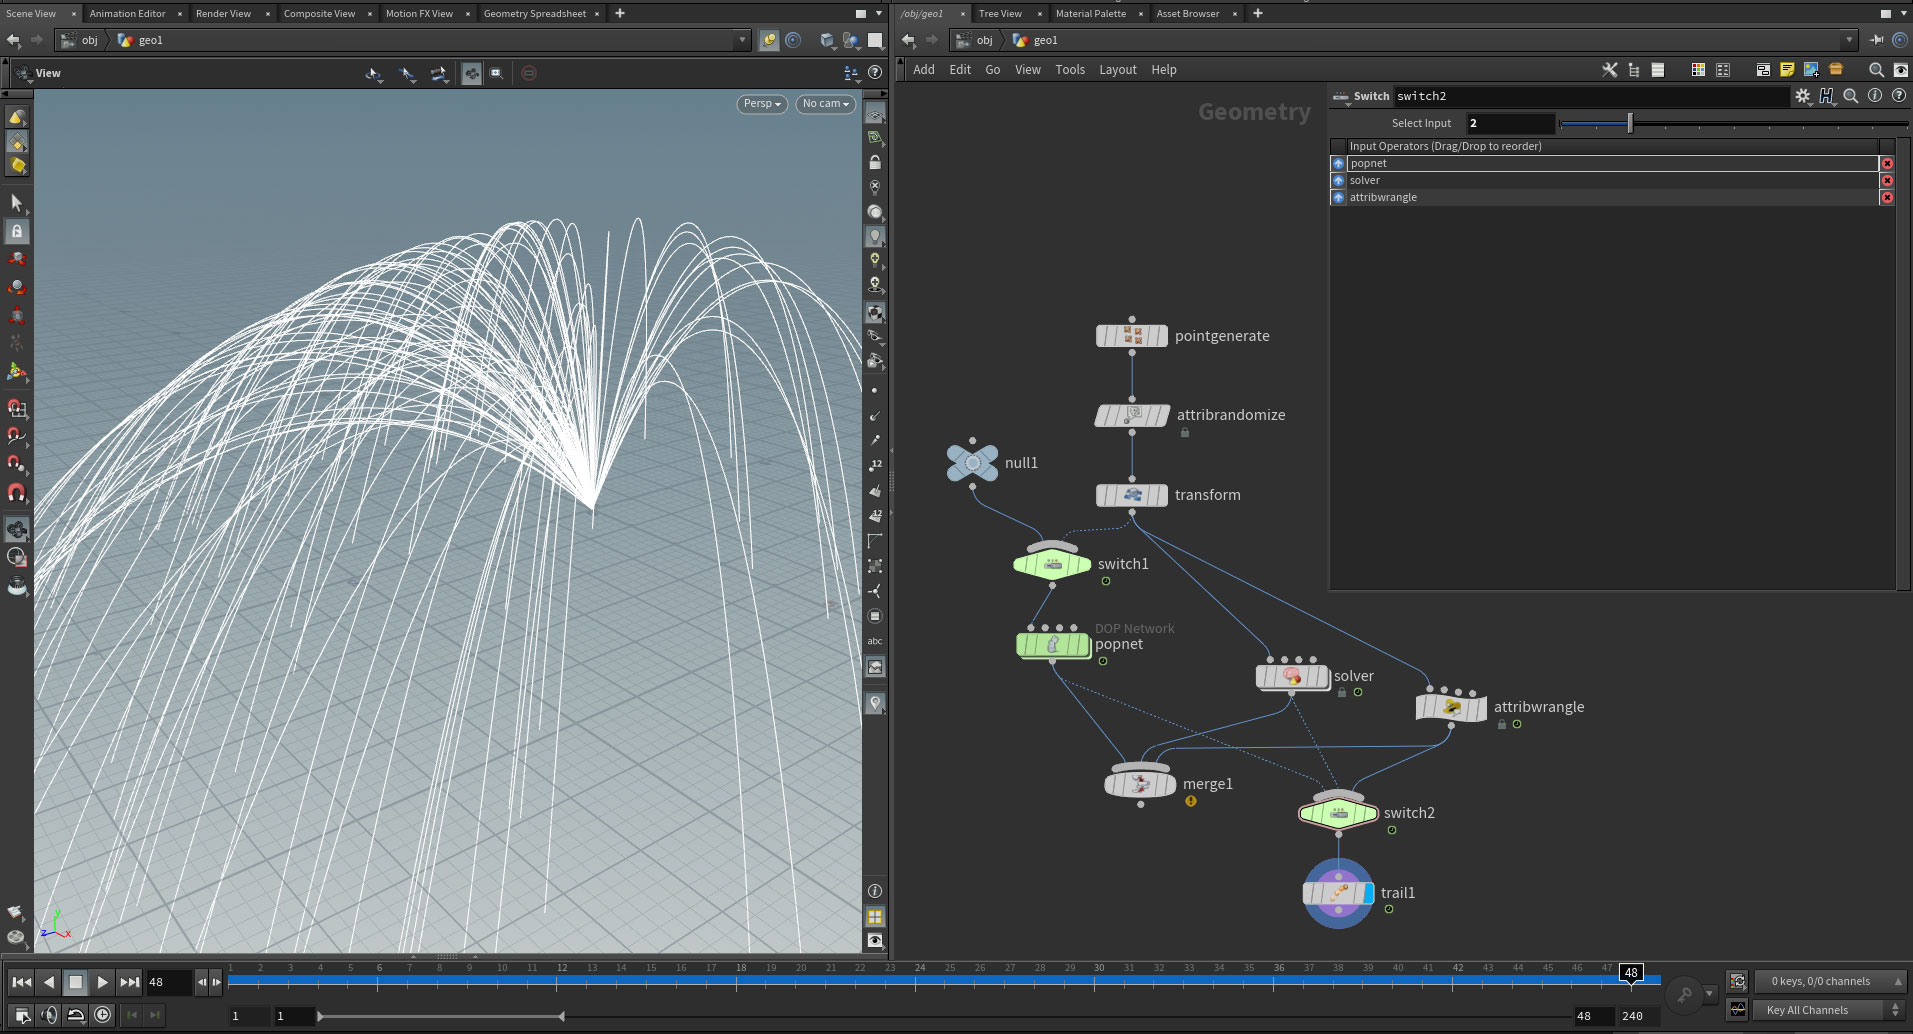The width and height of the screenshot is (1913, 1034).
Task: Search parameters with magnifier in switch2 pane
Action: click(1851, 96)
